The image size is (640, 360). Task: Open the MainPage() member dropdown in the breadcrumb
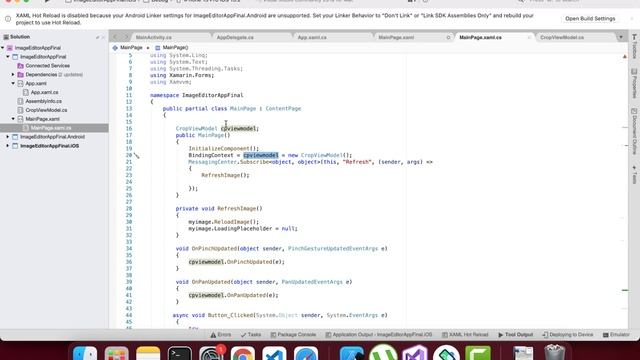[x=171, y=48]
